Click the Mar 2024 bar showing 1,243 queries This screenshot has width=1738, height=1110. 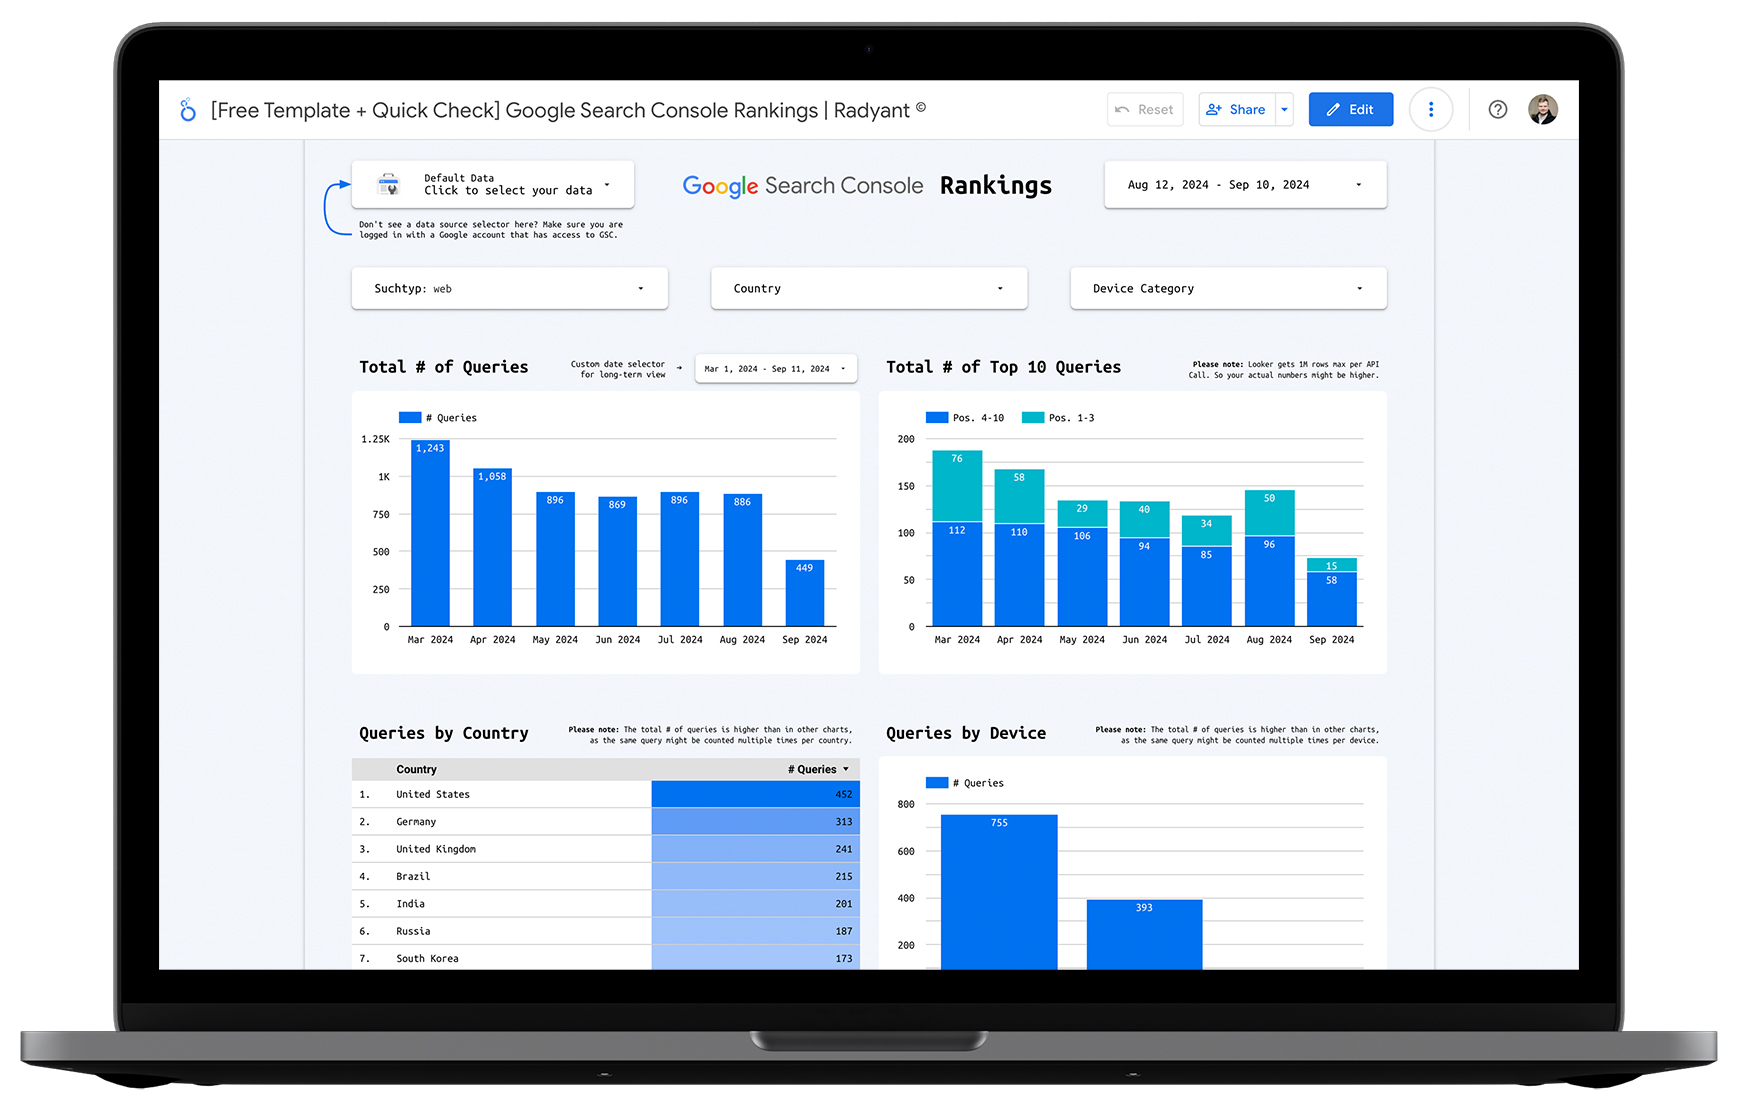tap(430, 535)
